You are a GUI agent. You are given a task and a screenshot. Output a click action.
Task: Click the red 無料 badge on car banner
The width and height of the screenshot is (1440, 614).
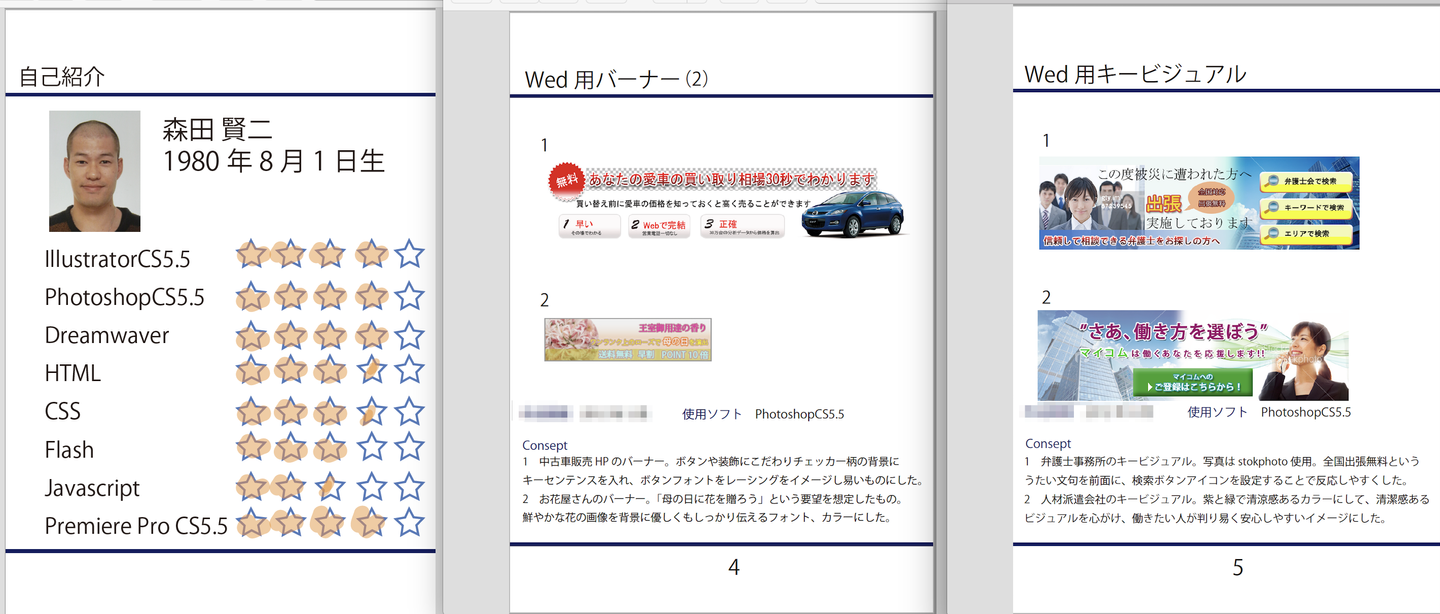pyautogui.click(x=567, y=180)
